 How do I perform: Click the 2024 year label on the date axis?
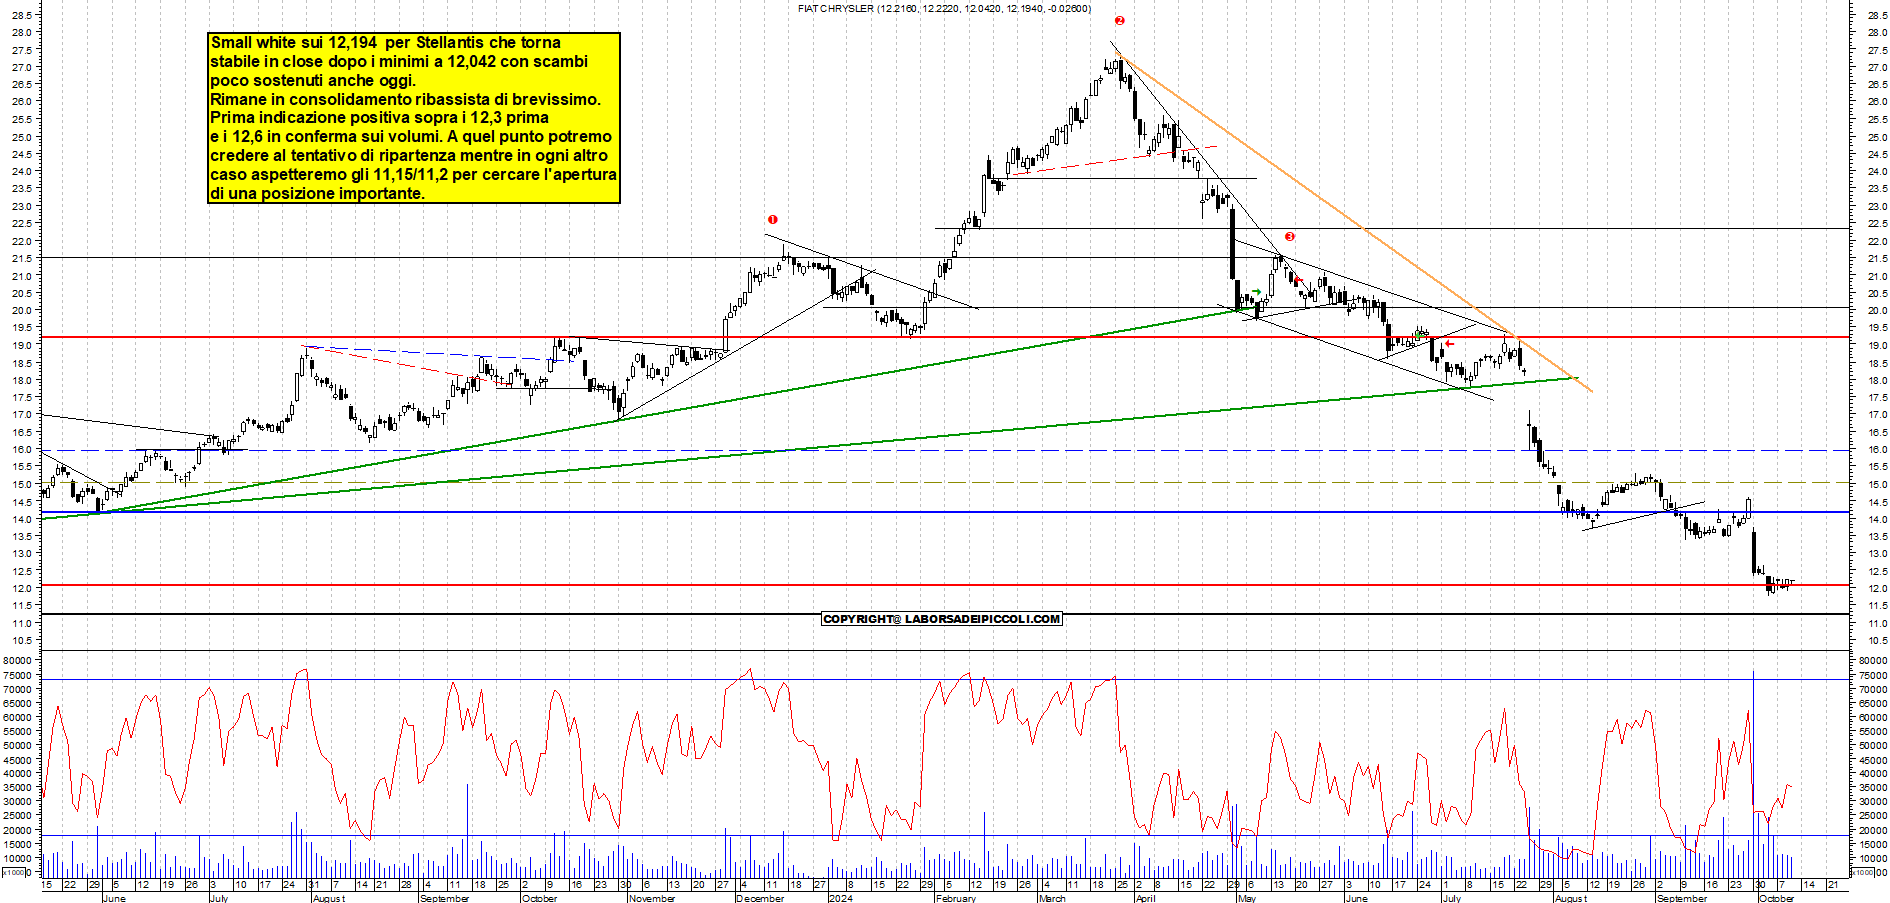pyautogui.click(x=841, y=898)
